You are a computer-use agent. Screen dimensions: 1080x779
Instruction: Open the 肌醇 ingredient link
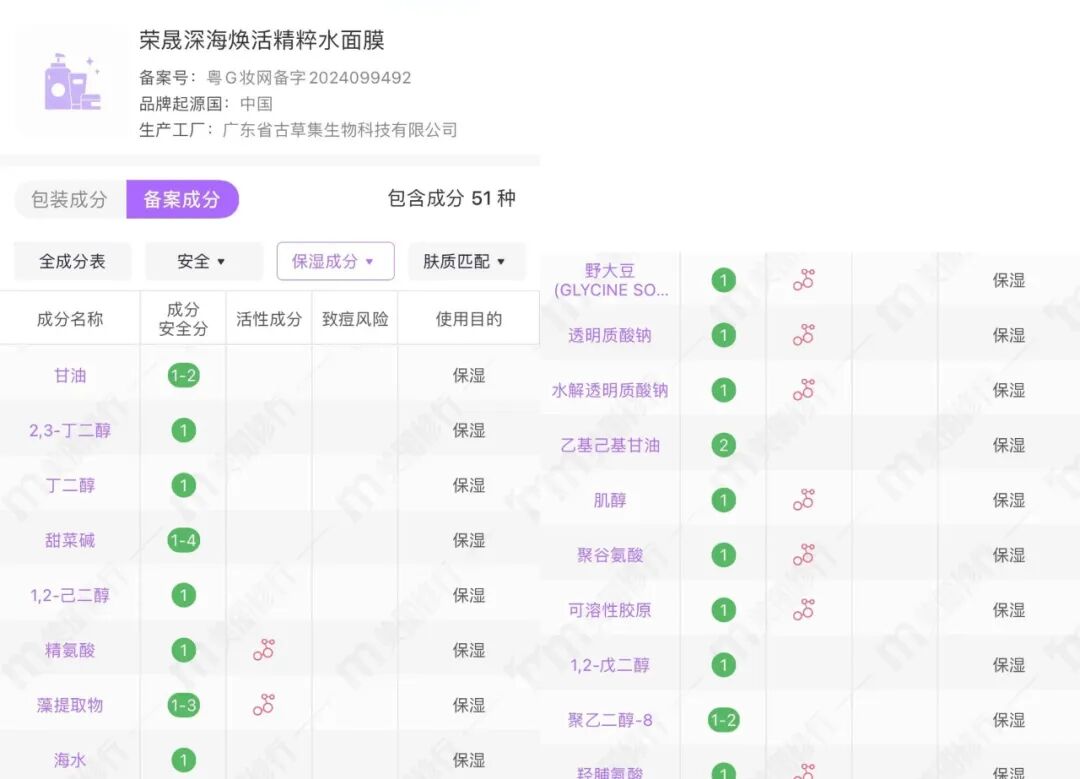[610, 500]
